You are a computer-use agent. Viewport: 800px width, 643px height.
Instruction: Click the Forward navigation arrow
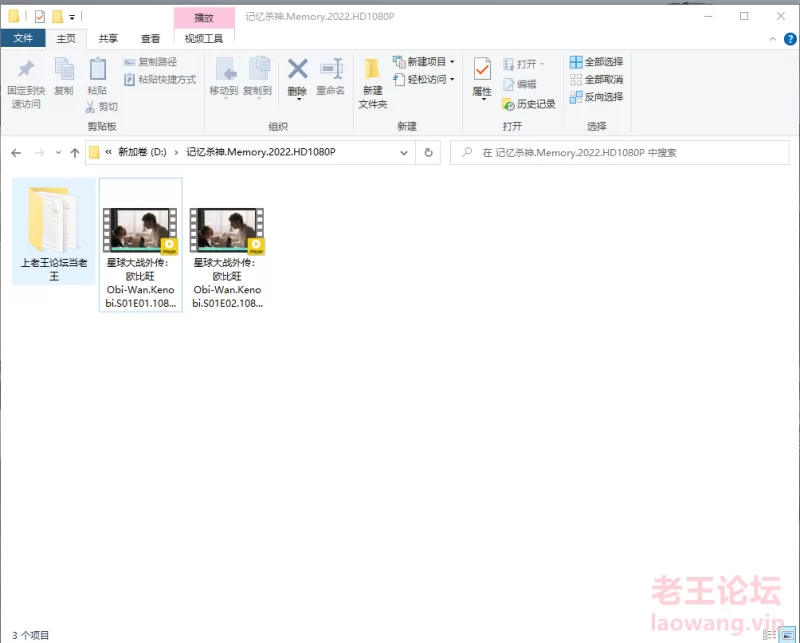coord(40,153)
